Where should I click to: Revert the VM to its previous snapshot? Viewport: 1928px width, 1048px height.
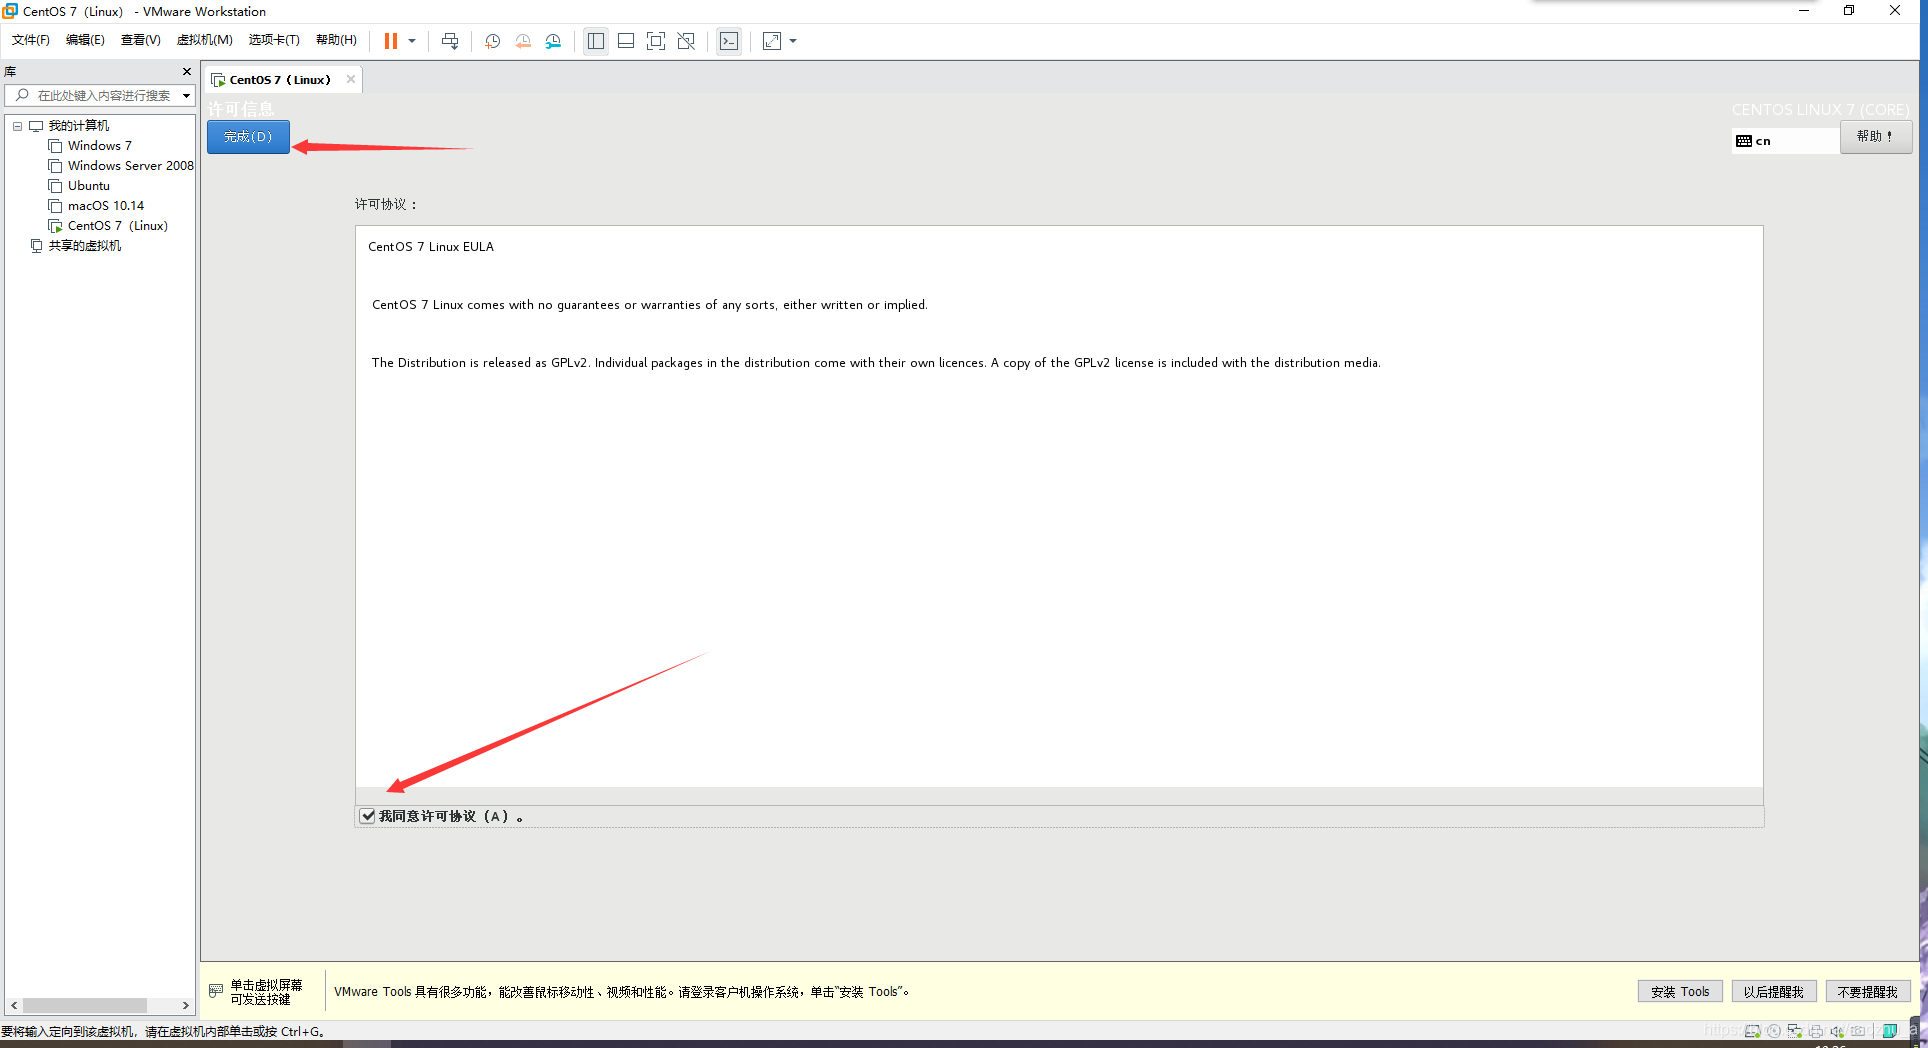(523, 41)
